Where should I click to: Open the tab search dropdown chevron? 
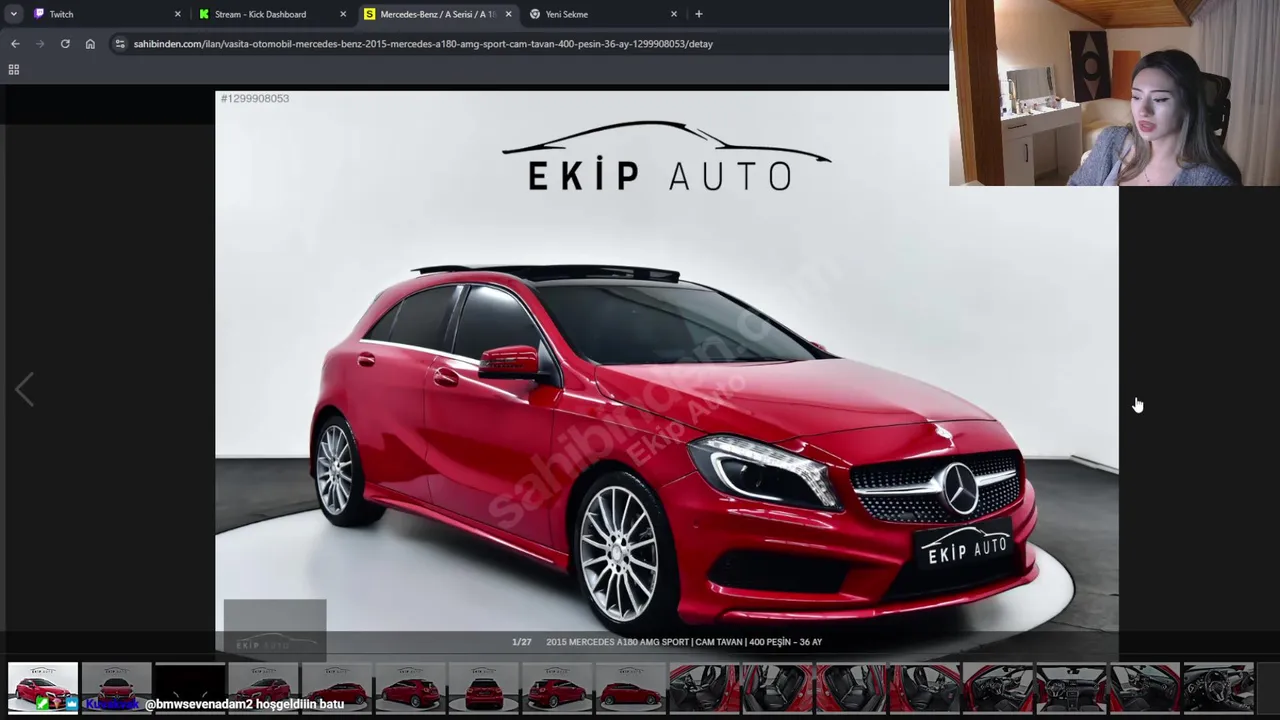13,14
